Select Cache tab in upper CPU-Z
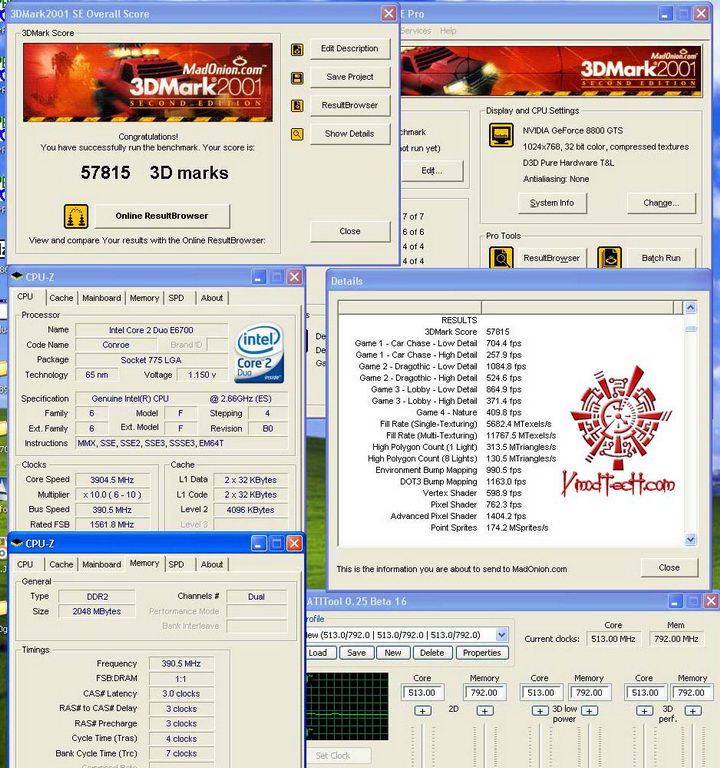The width and height of the screenshot is (720, 768). pos(61,298)
